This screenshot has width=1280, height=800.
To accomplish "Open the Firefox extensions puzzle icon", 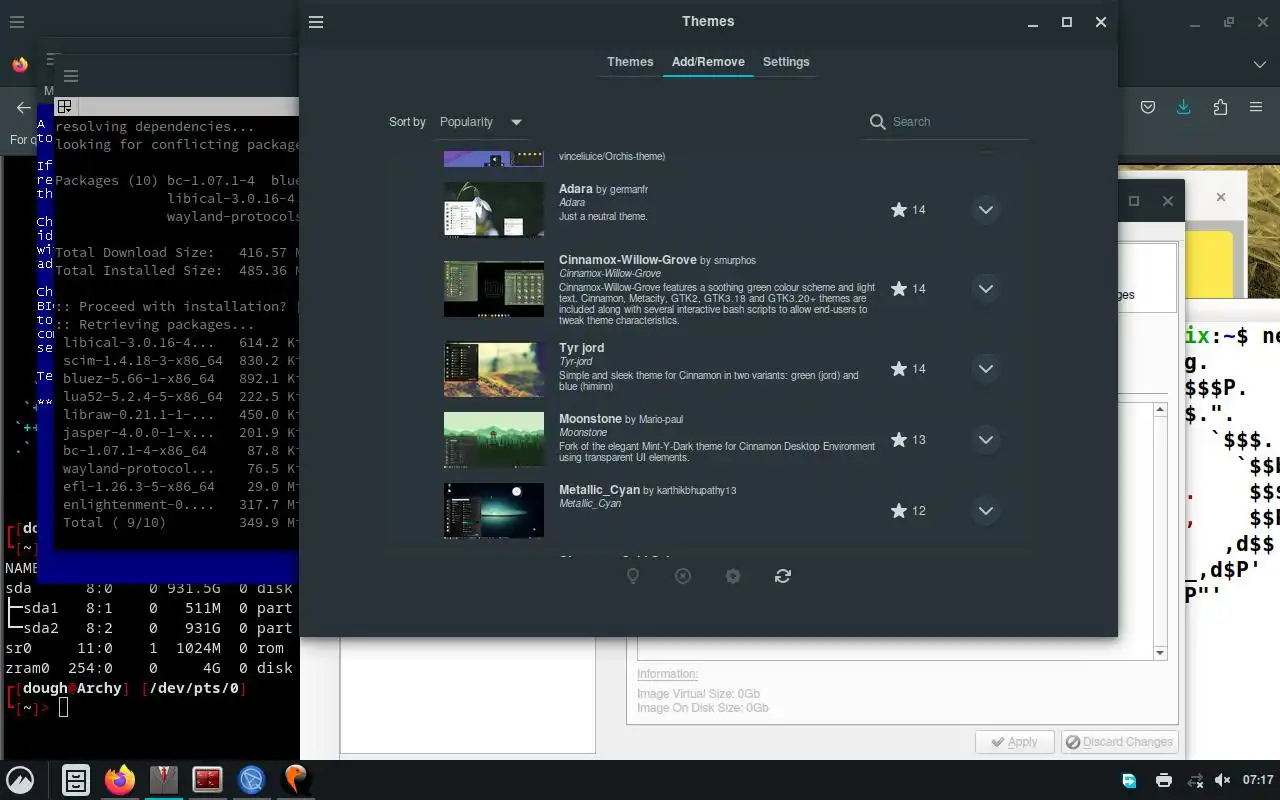I will pyautogui.click(x=1220, y=107).
